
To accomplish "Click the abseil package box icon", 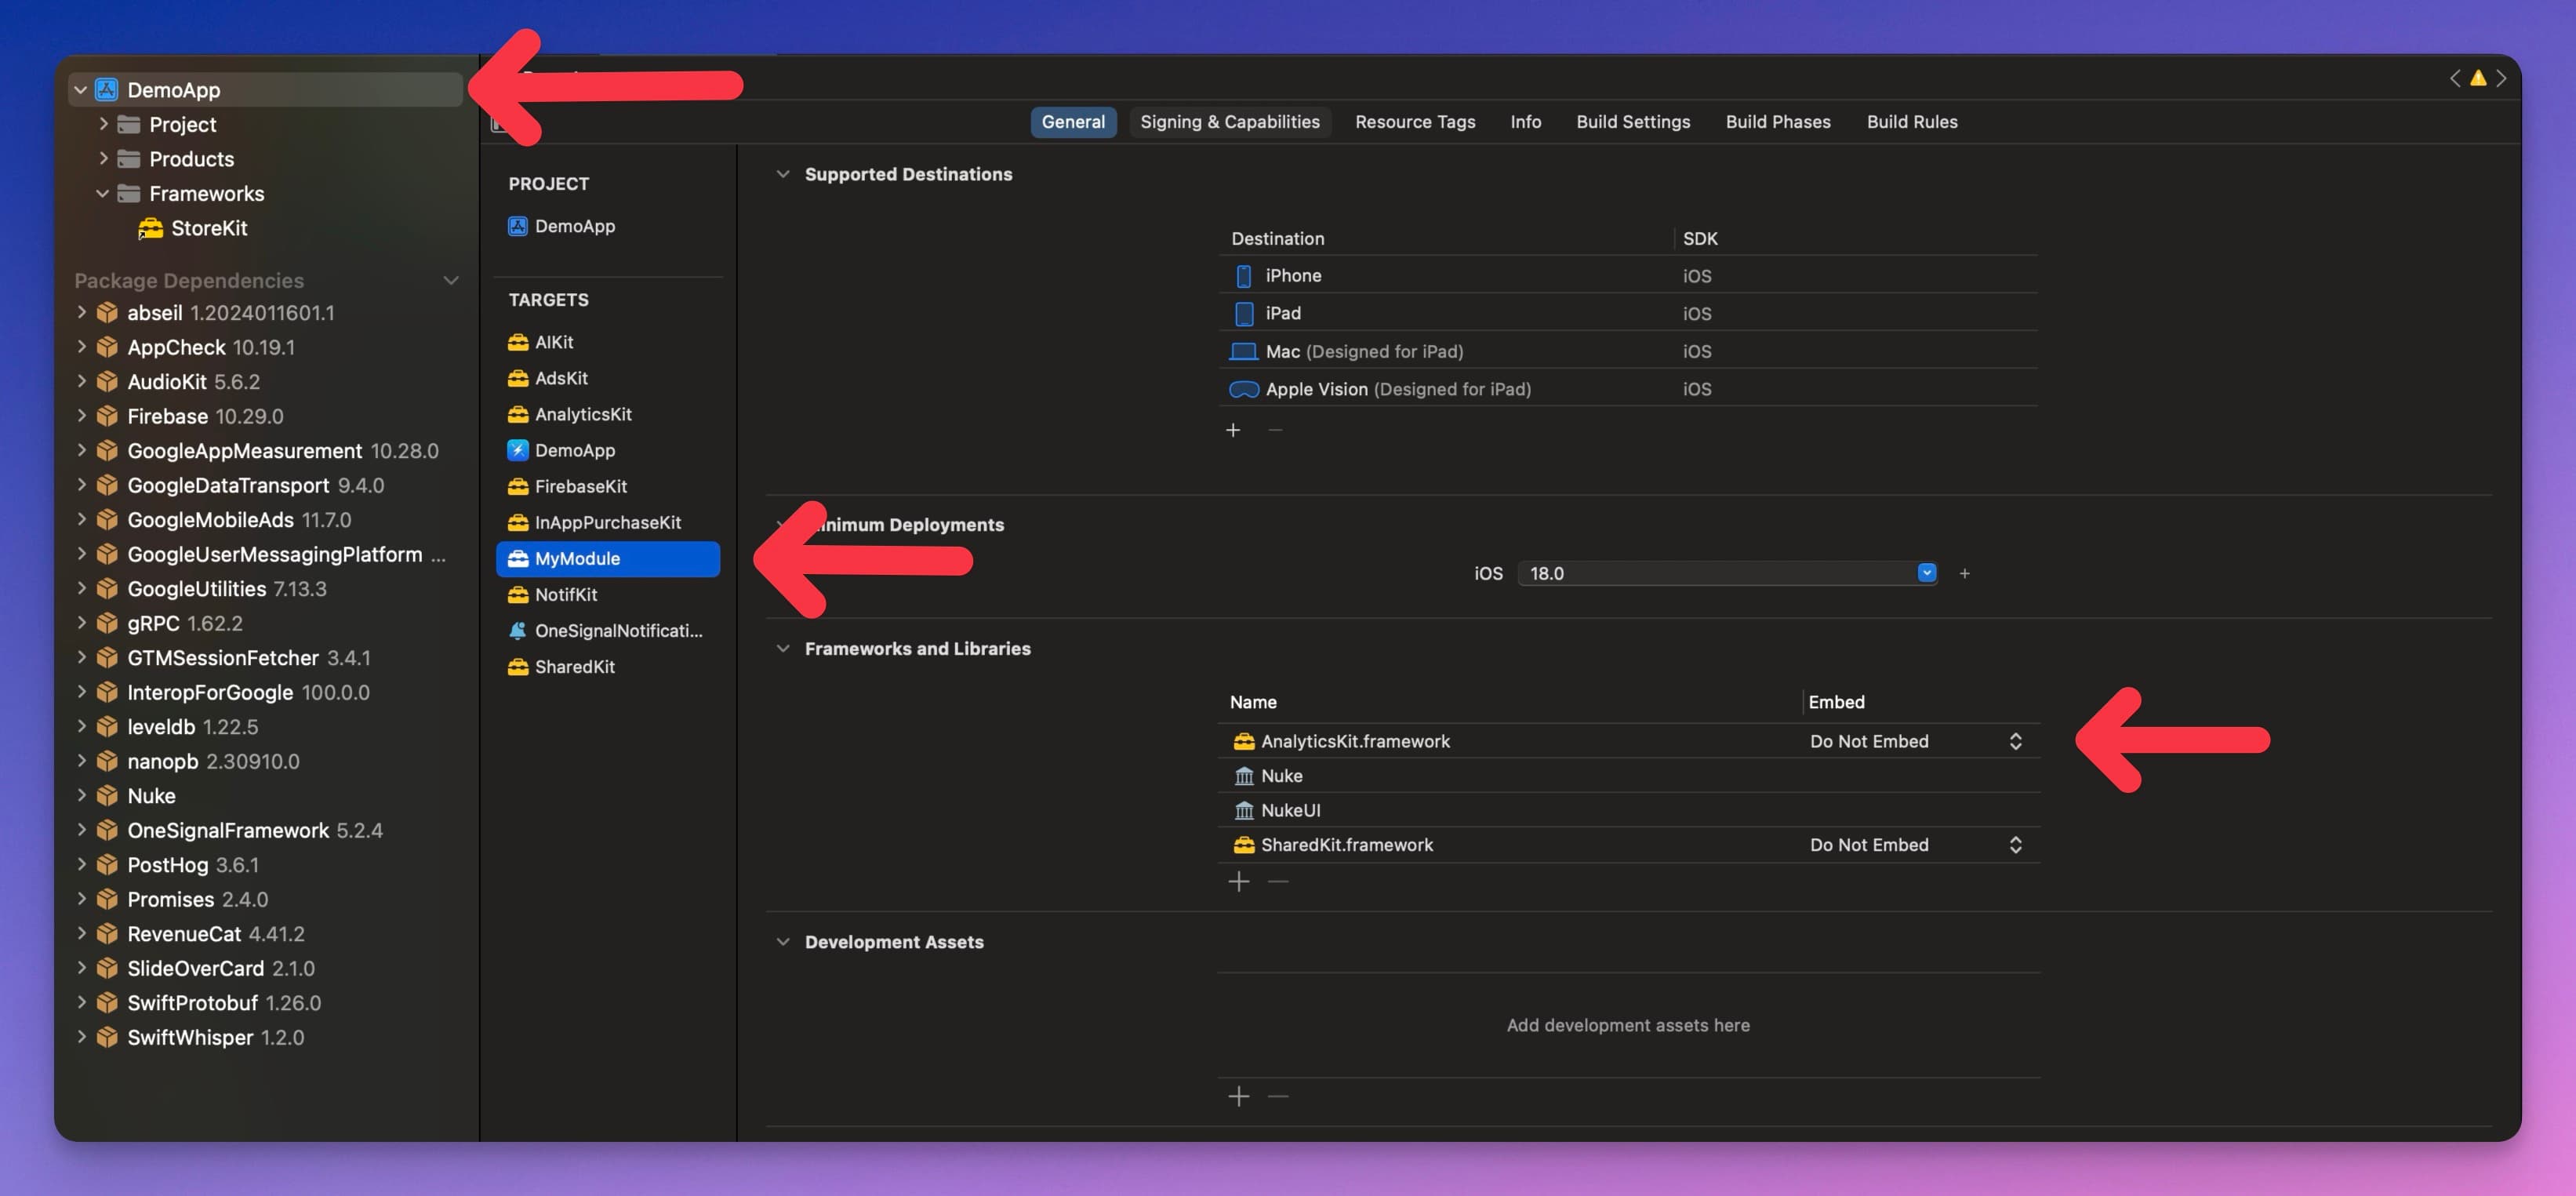I will click(107, 313).
